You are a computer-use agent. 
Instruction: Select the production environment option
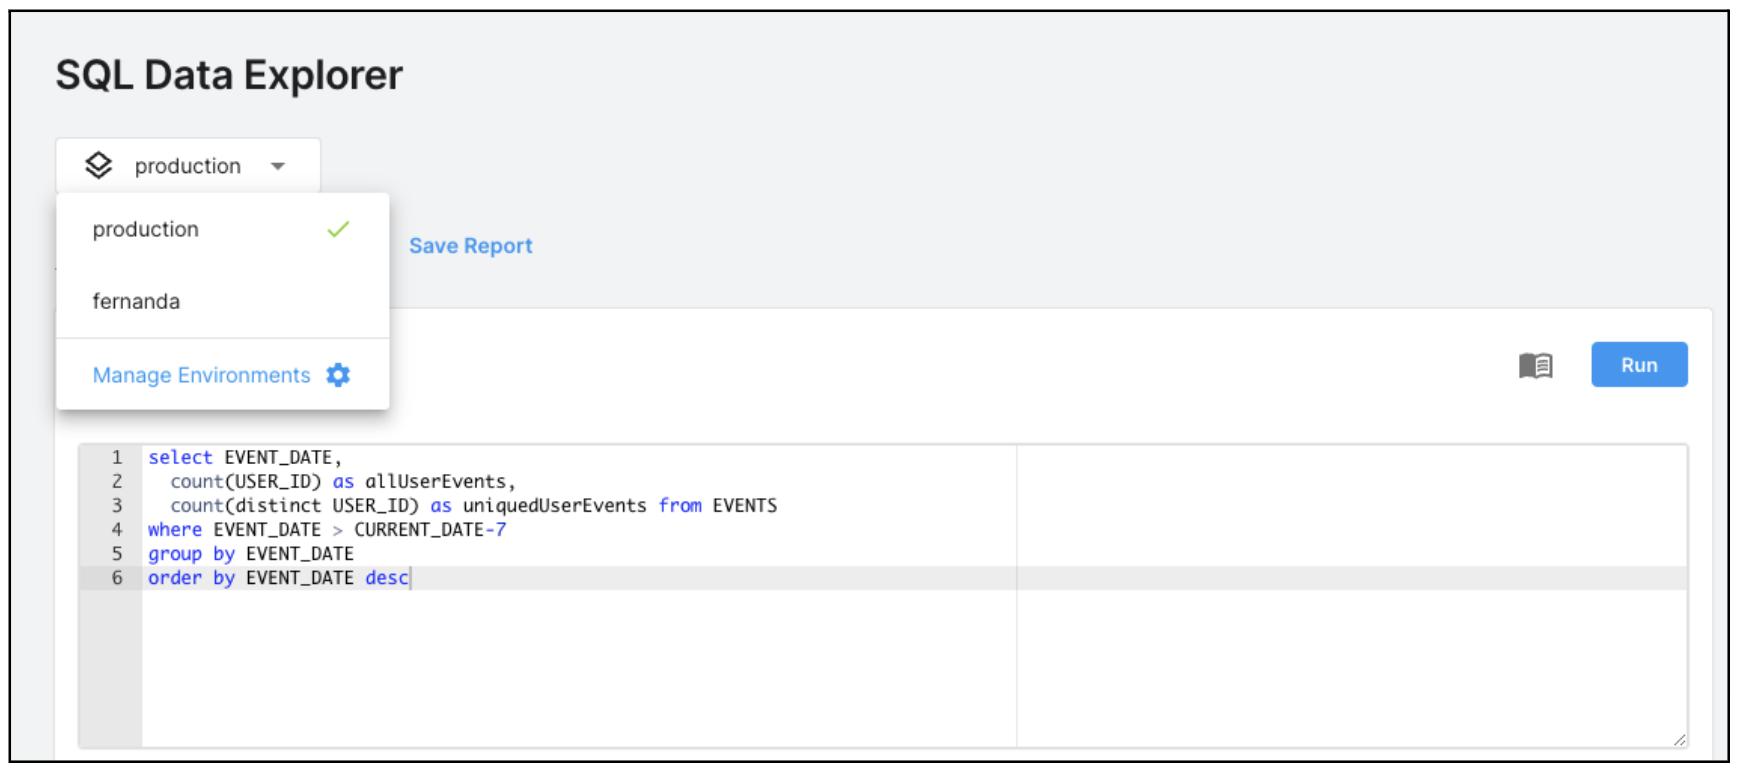[146, 229]
